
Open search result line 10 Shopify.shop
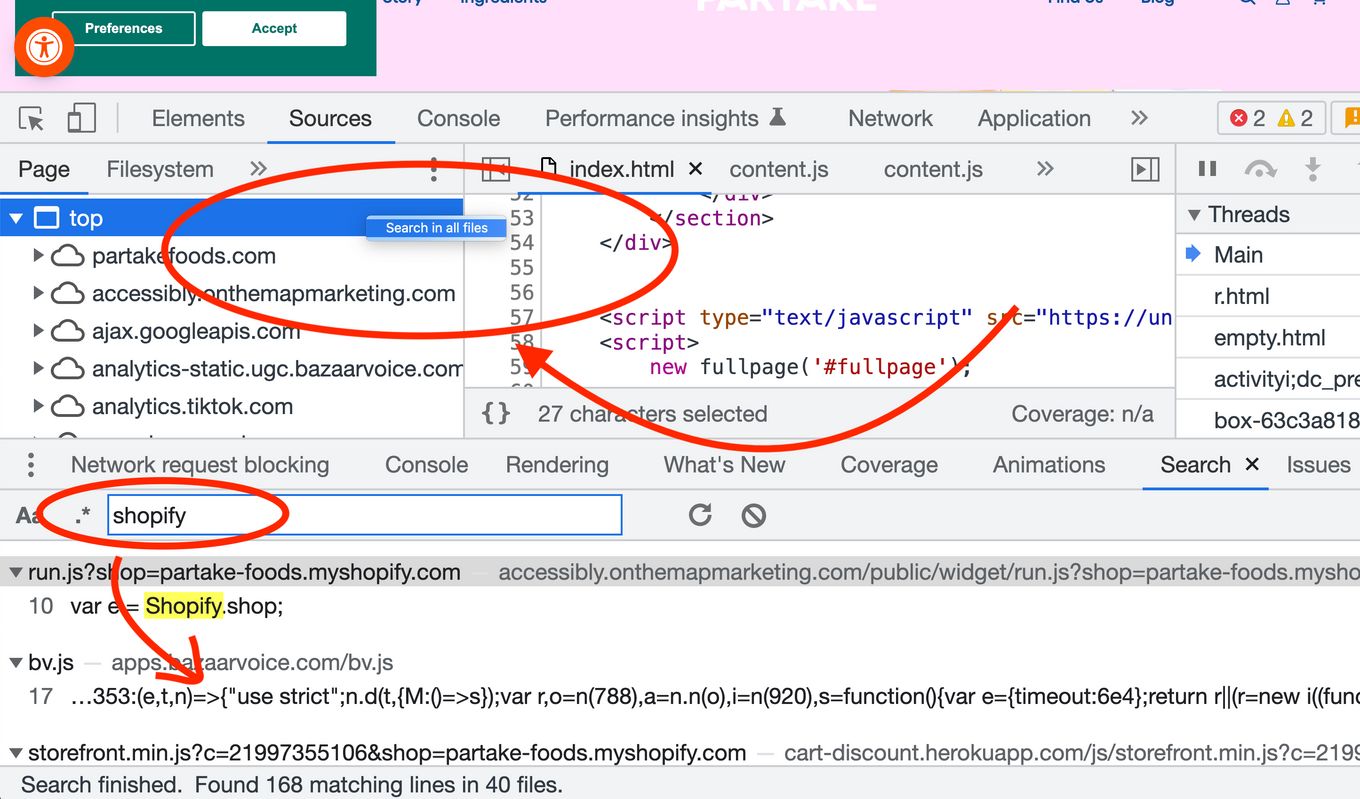[x=176, y=606]
